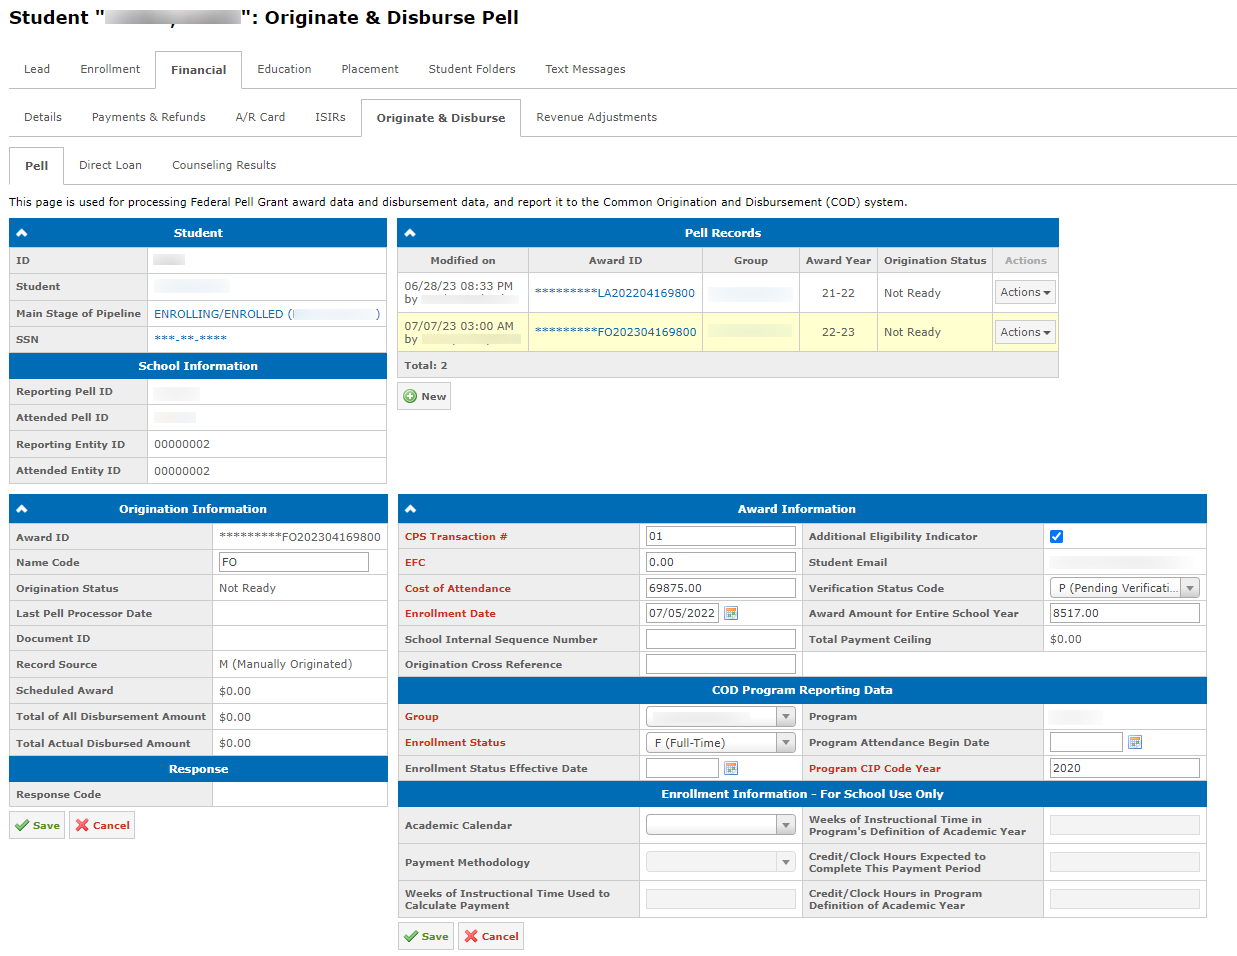Collapse the Origination Information caret icon
The width and height of the screenshot is (1237, 956).
click(22, 509)
